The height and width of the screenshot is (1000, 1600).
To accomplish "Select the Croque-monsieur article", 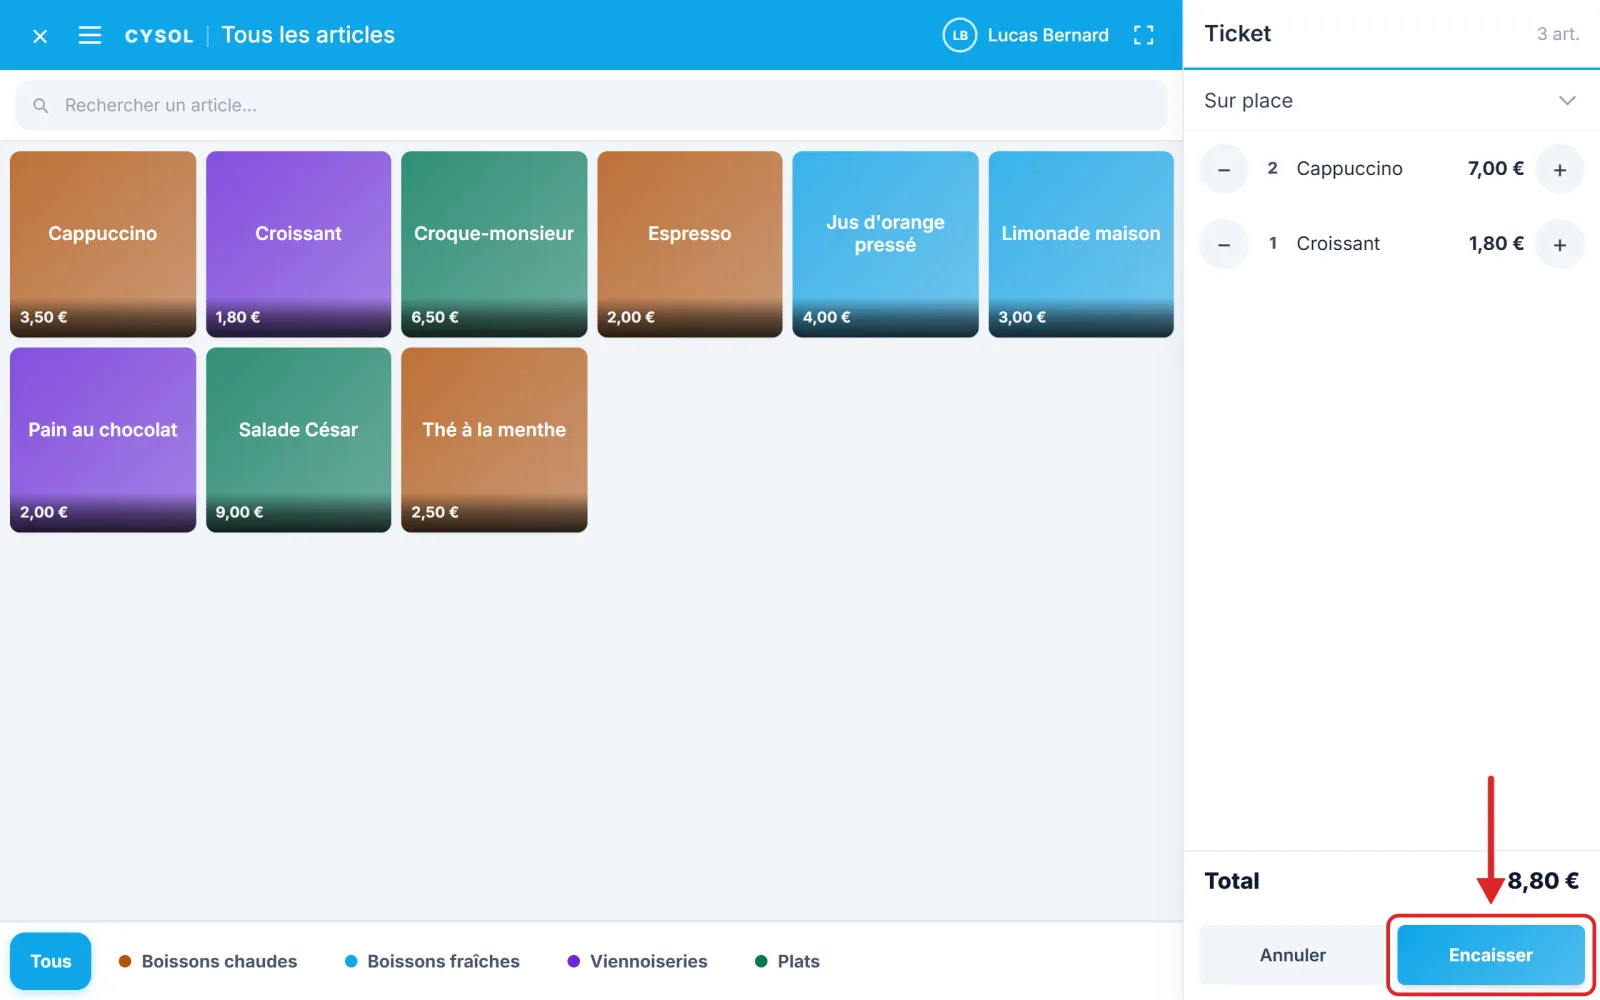I will click(494, 244).
